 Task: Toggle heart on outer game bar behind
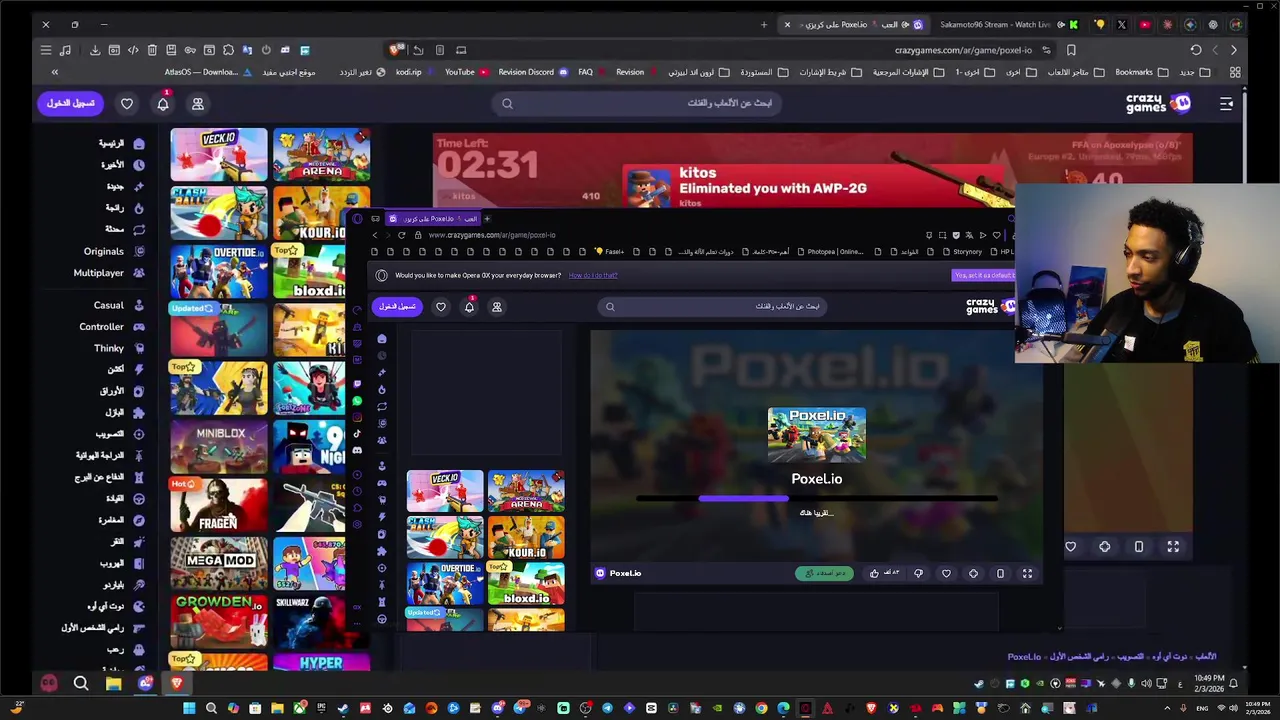pyautogui.click(x=1071, y=547)
